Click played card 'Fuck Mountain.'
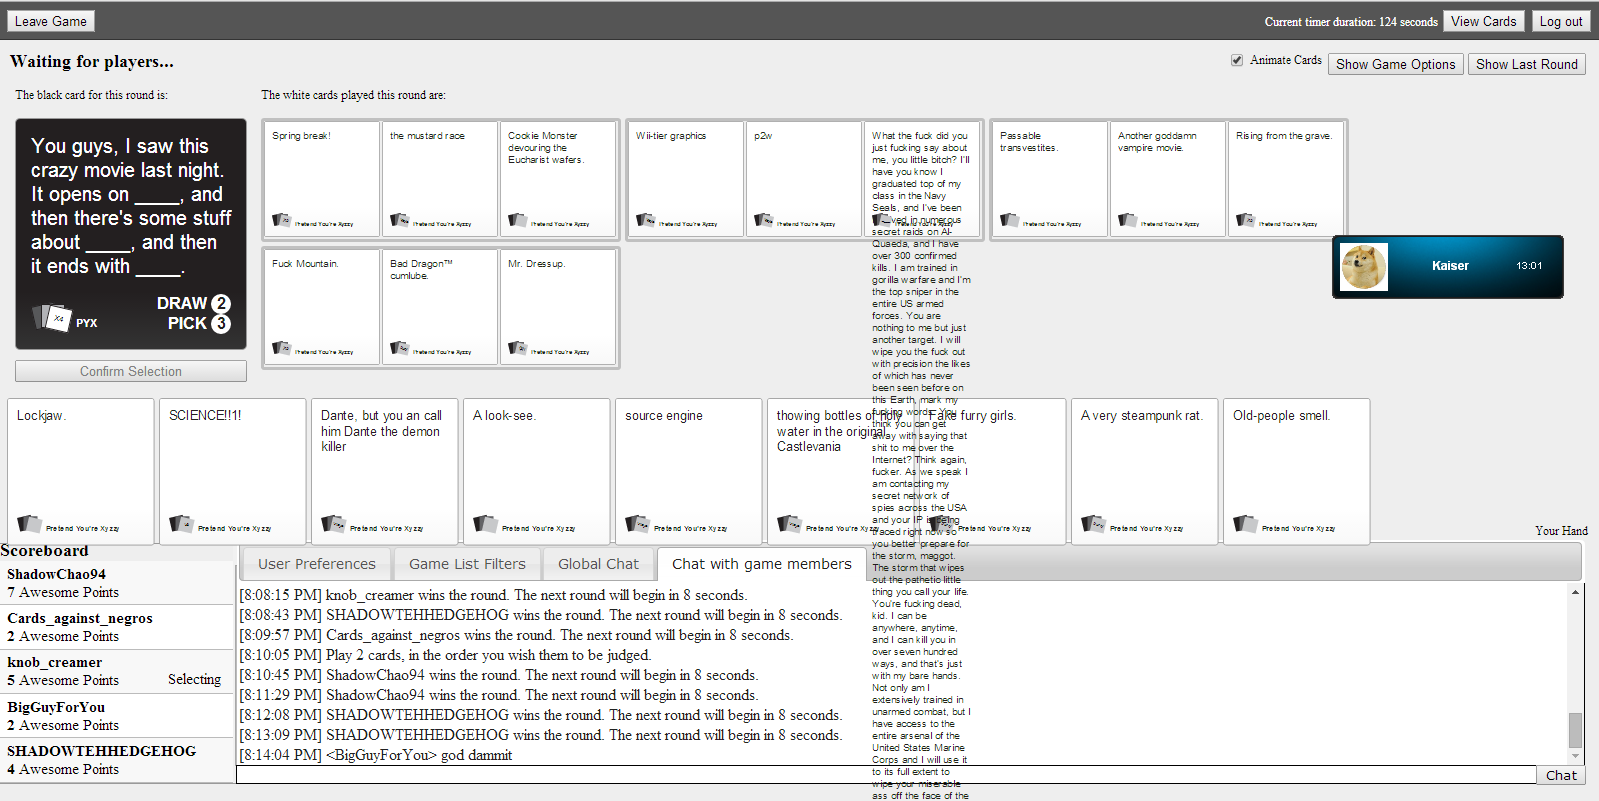The width and height of the screenshot is (1599, 801). (x=322, y=307)
